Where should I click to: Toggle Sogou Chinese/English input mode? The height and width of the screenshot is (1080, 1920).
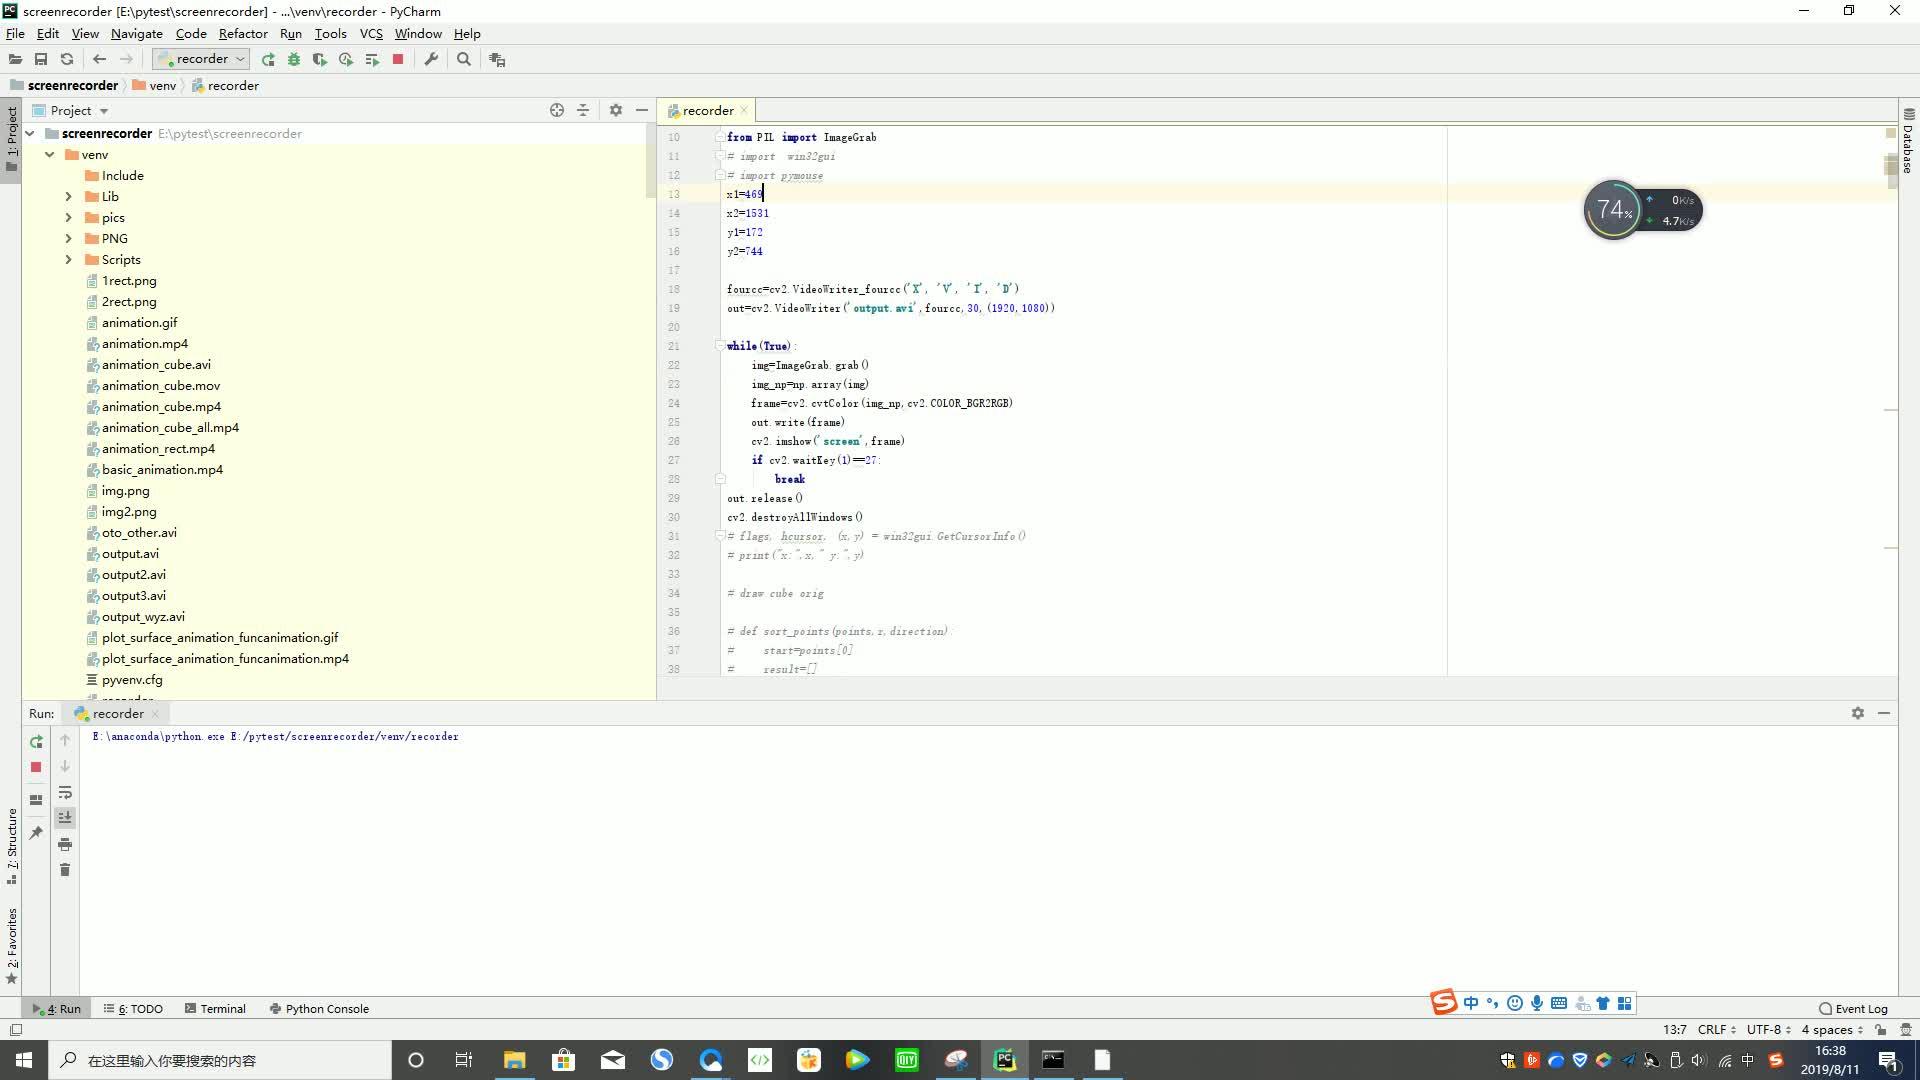tap(1471, 1003)
